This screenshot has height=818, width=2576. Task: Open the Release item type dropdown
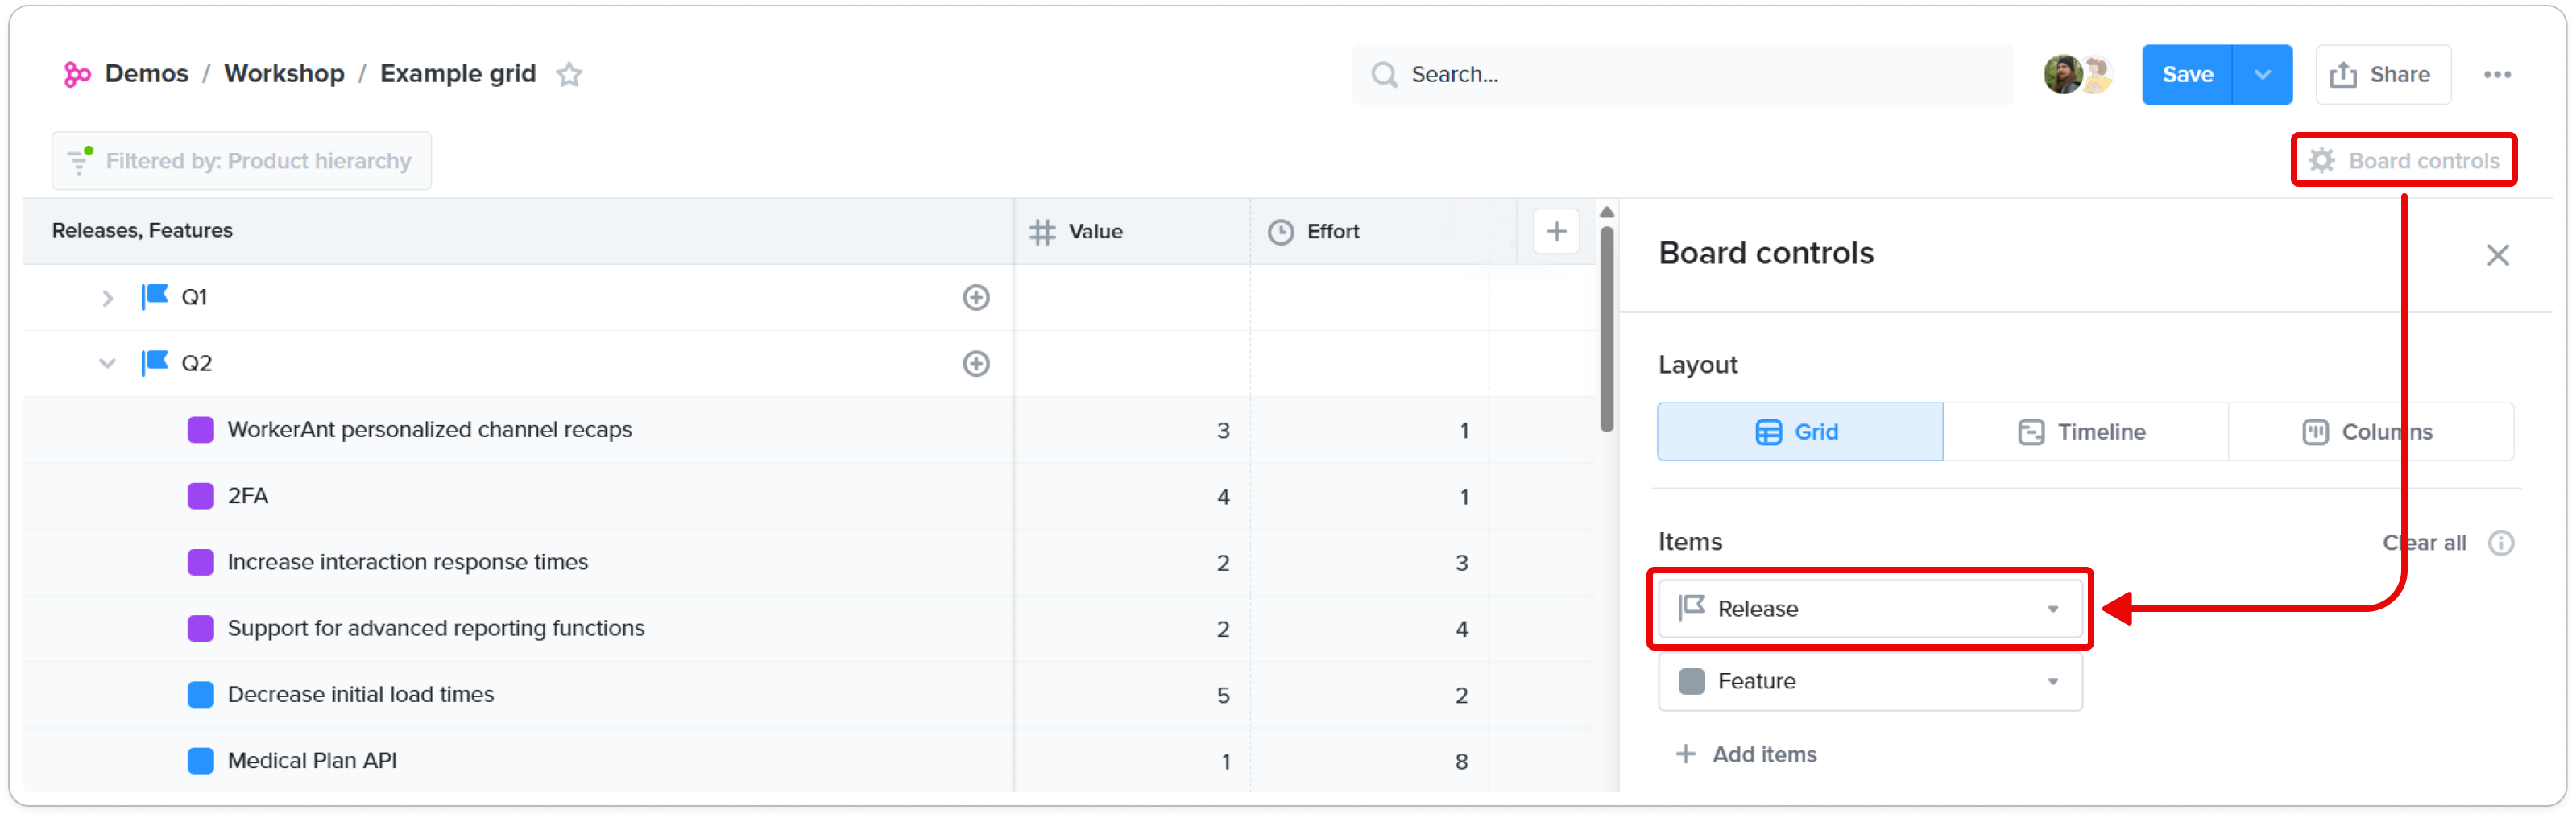point(1869,608)
